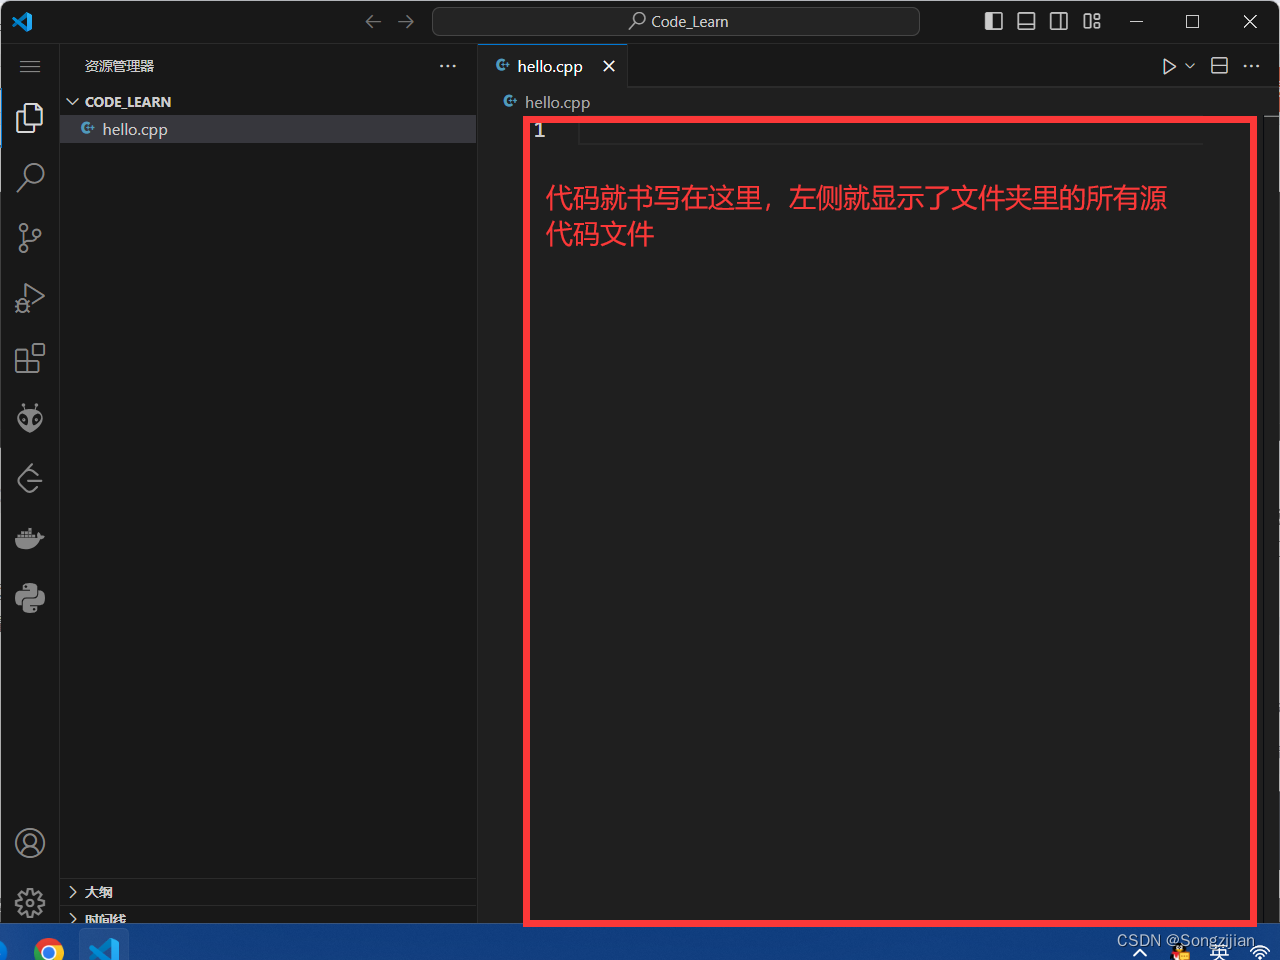Click the 英 input method indicator
This screenshot has height=960, width=1280.
[x=1219, y=953]
